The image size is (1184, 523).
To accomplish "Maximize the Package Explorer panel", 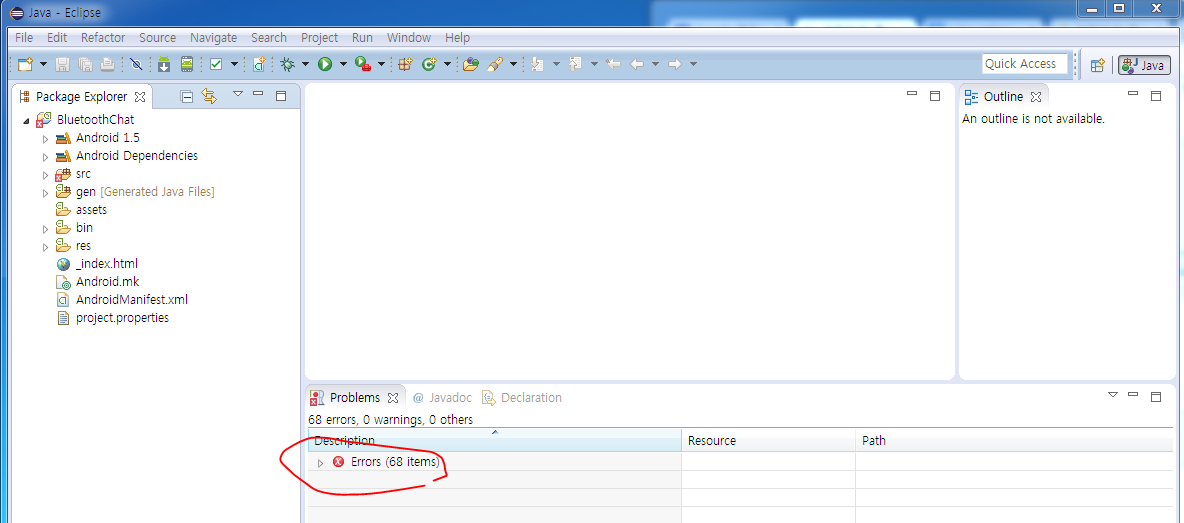I will click(281, 95).
